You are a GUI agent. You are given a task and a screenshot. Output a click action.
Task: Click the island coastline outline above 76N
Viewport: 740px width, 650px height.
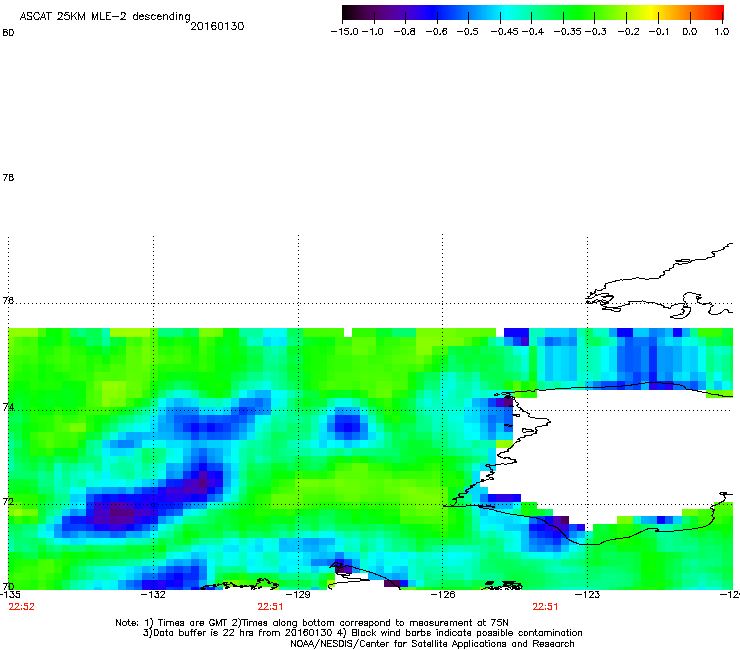[661, 283]
